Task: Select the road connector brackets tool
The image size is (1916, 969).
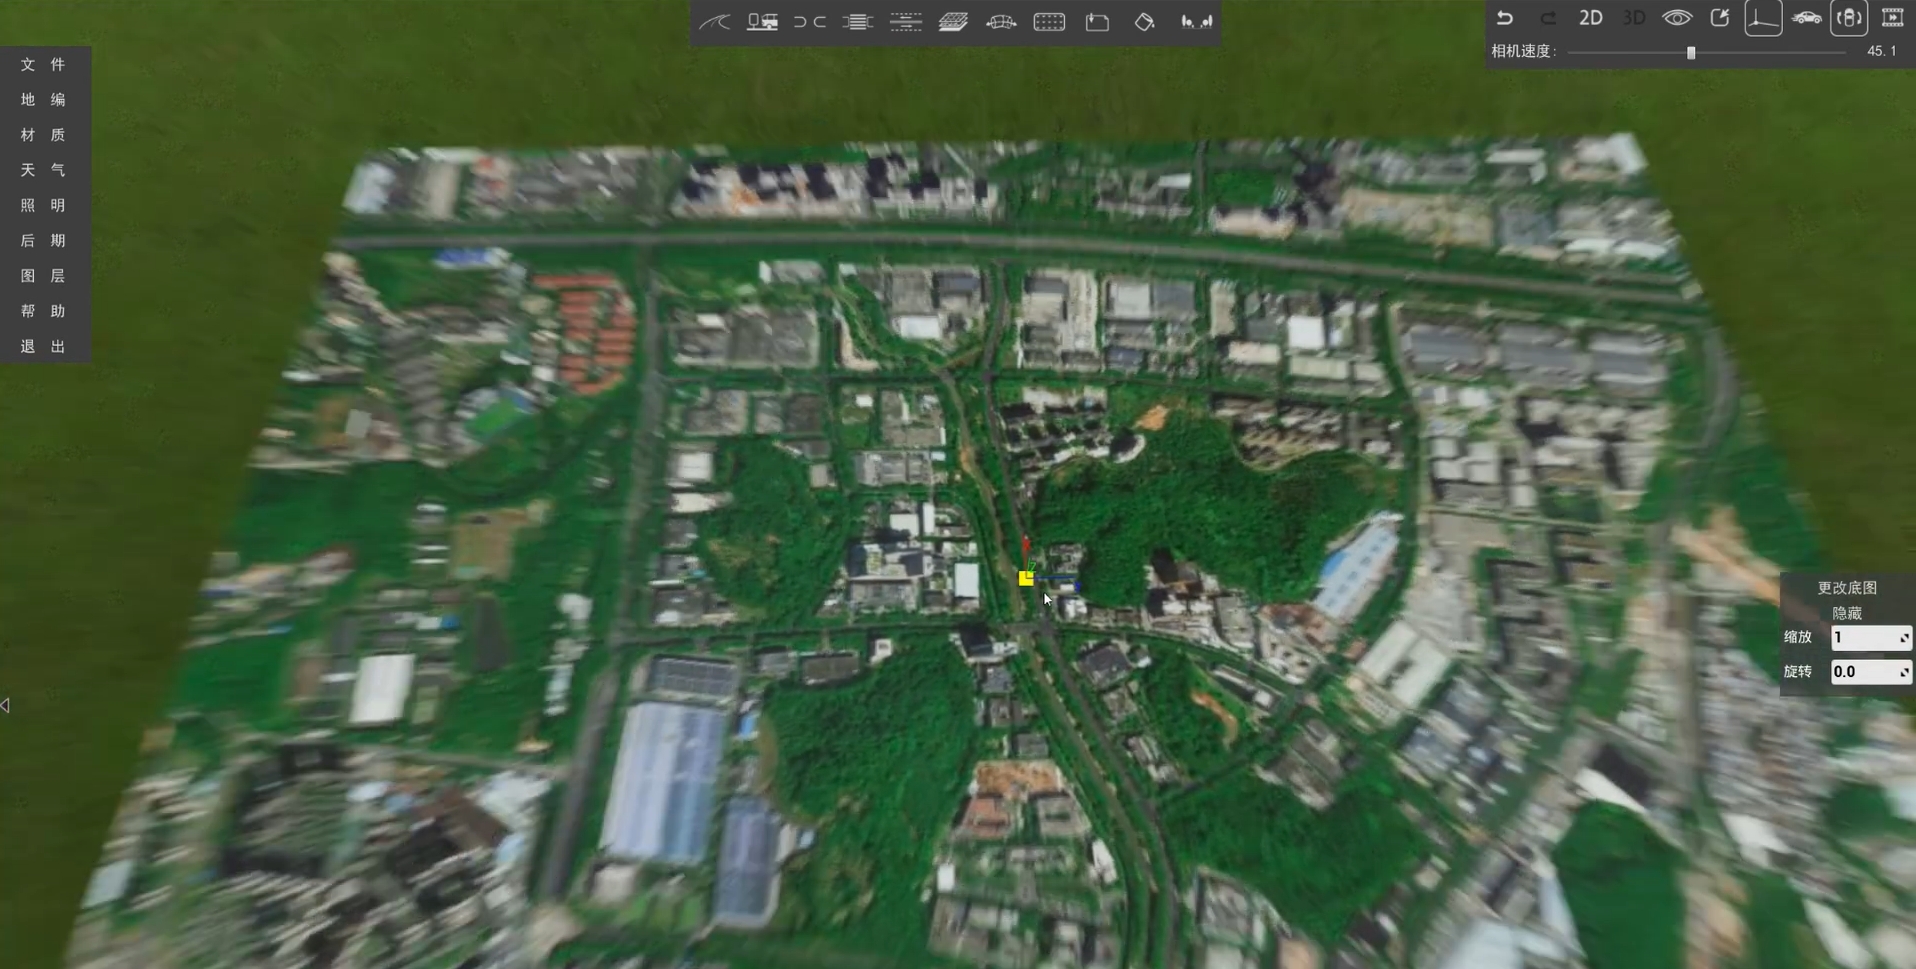Action: pos(810,21)
